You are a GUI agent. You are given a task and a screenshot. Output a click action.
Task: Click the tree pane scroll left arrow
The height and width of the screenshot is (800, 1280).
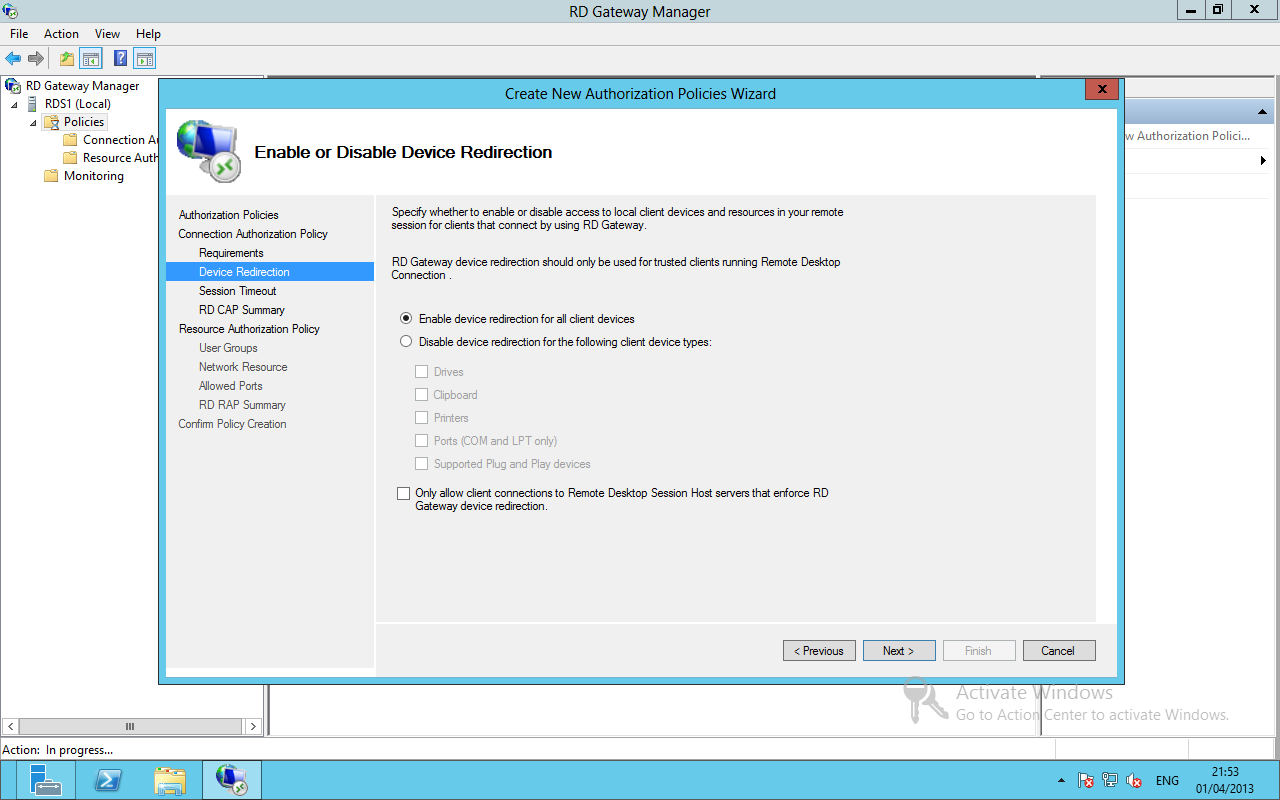(x=10, y=726)
